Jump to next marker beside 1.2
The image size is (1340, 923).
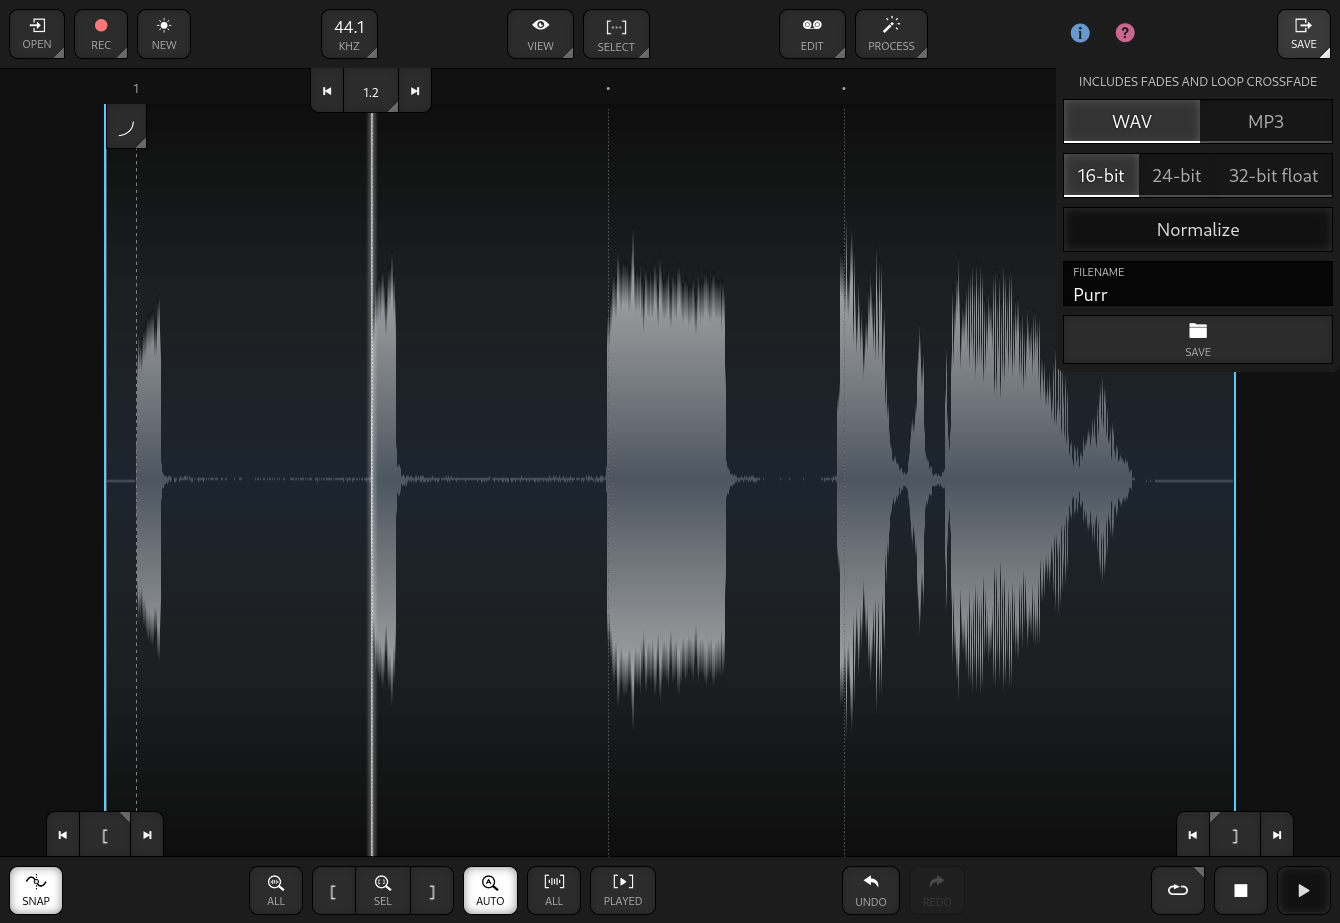pyautogui.click(x=415, y=91)
